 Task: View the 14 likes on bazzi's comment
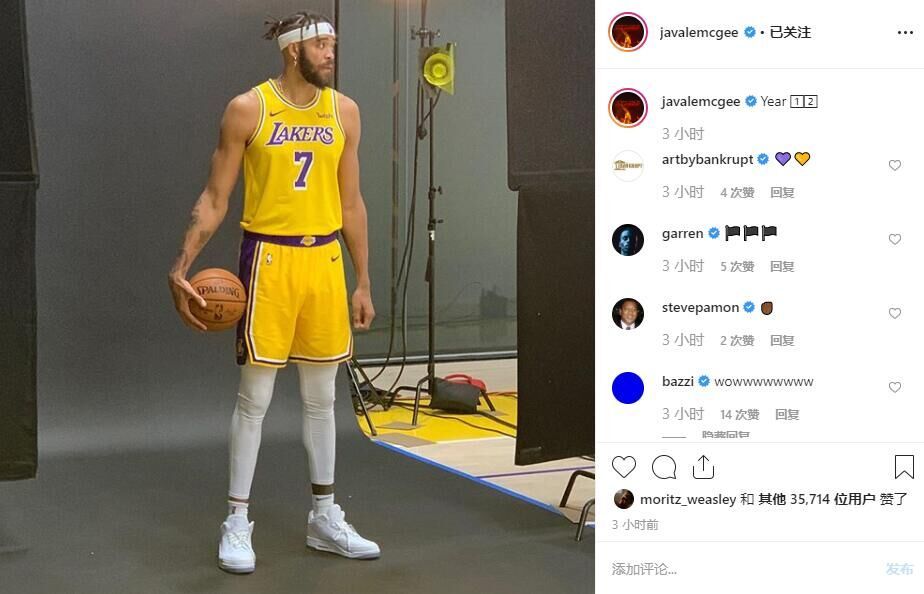[x=739, y=414]
